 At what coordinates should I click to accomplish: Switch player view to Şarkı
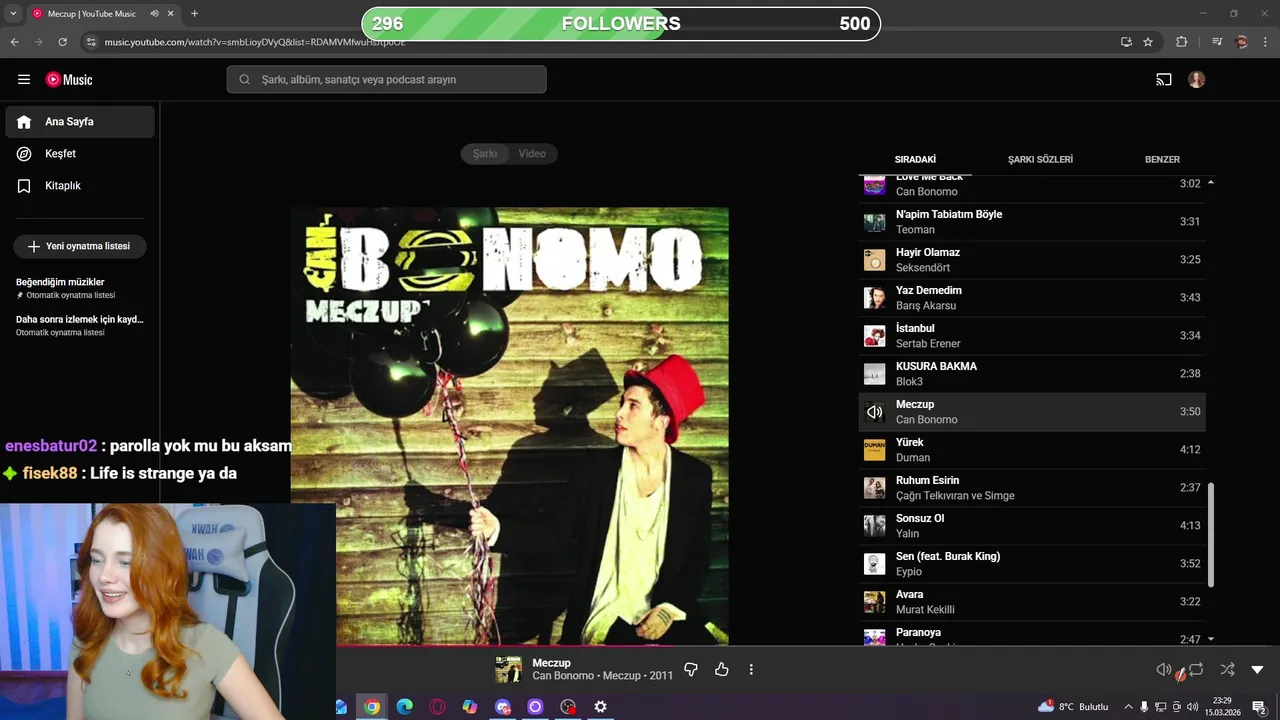click(x=485, y=153)
